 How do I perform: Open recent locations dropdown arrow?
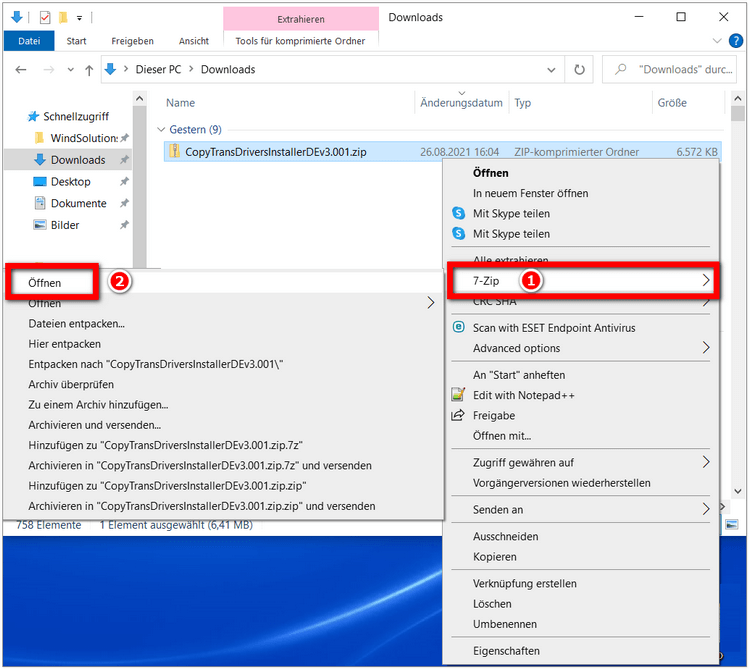(71, 70)
